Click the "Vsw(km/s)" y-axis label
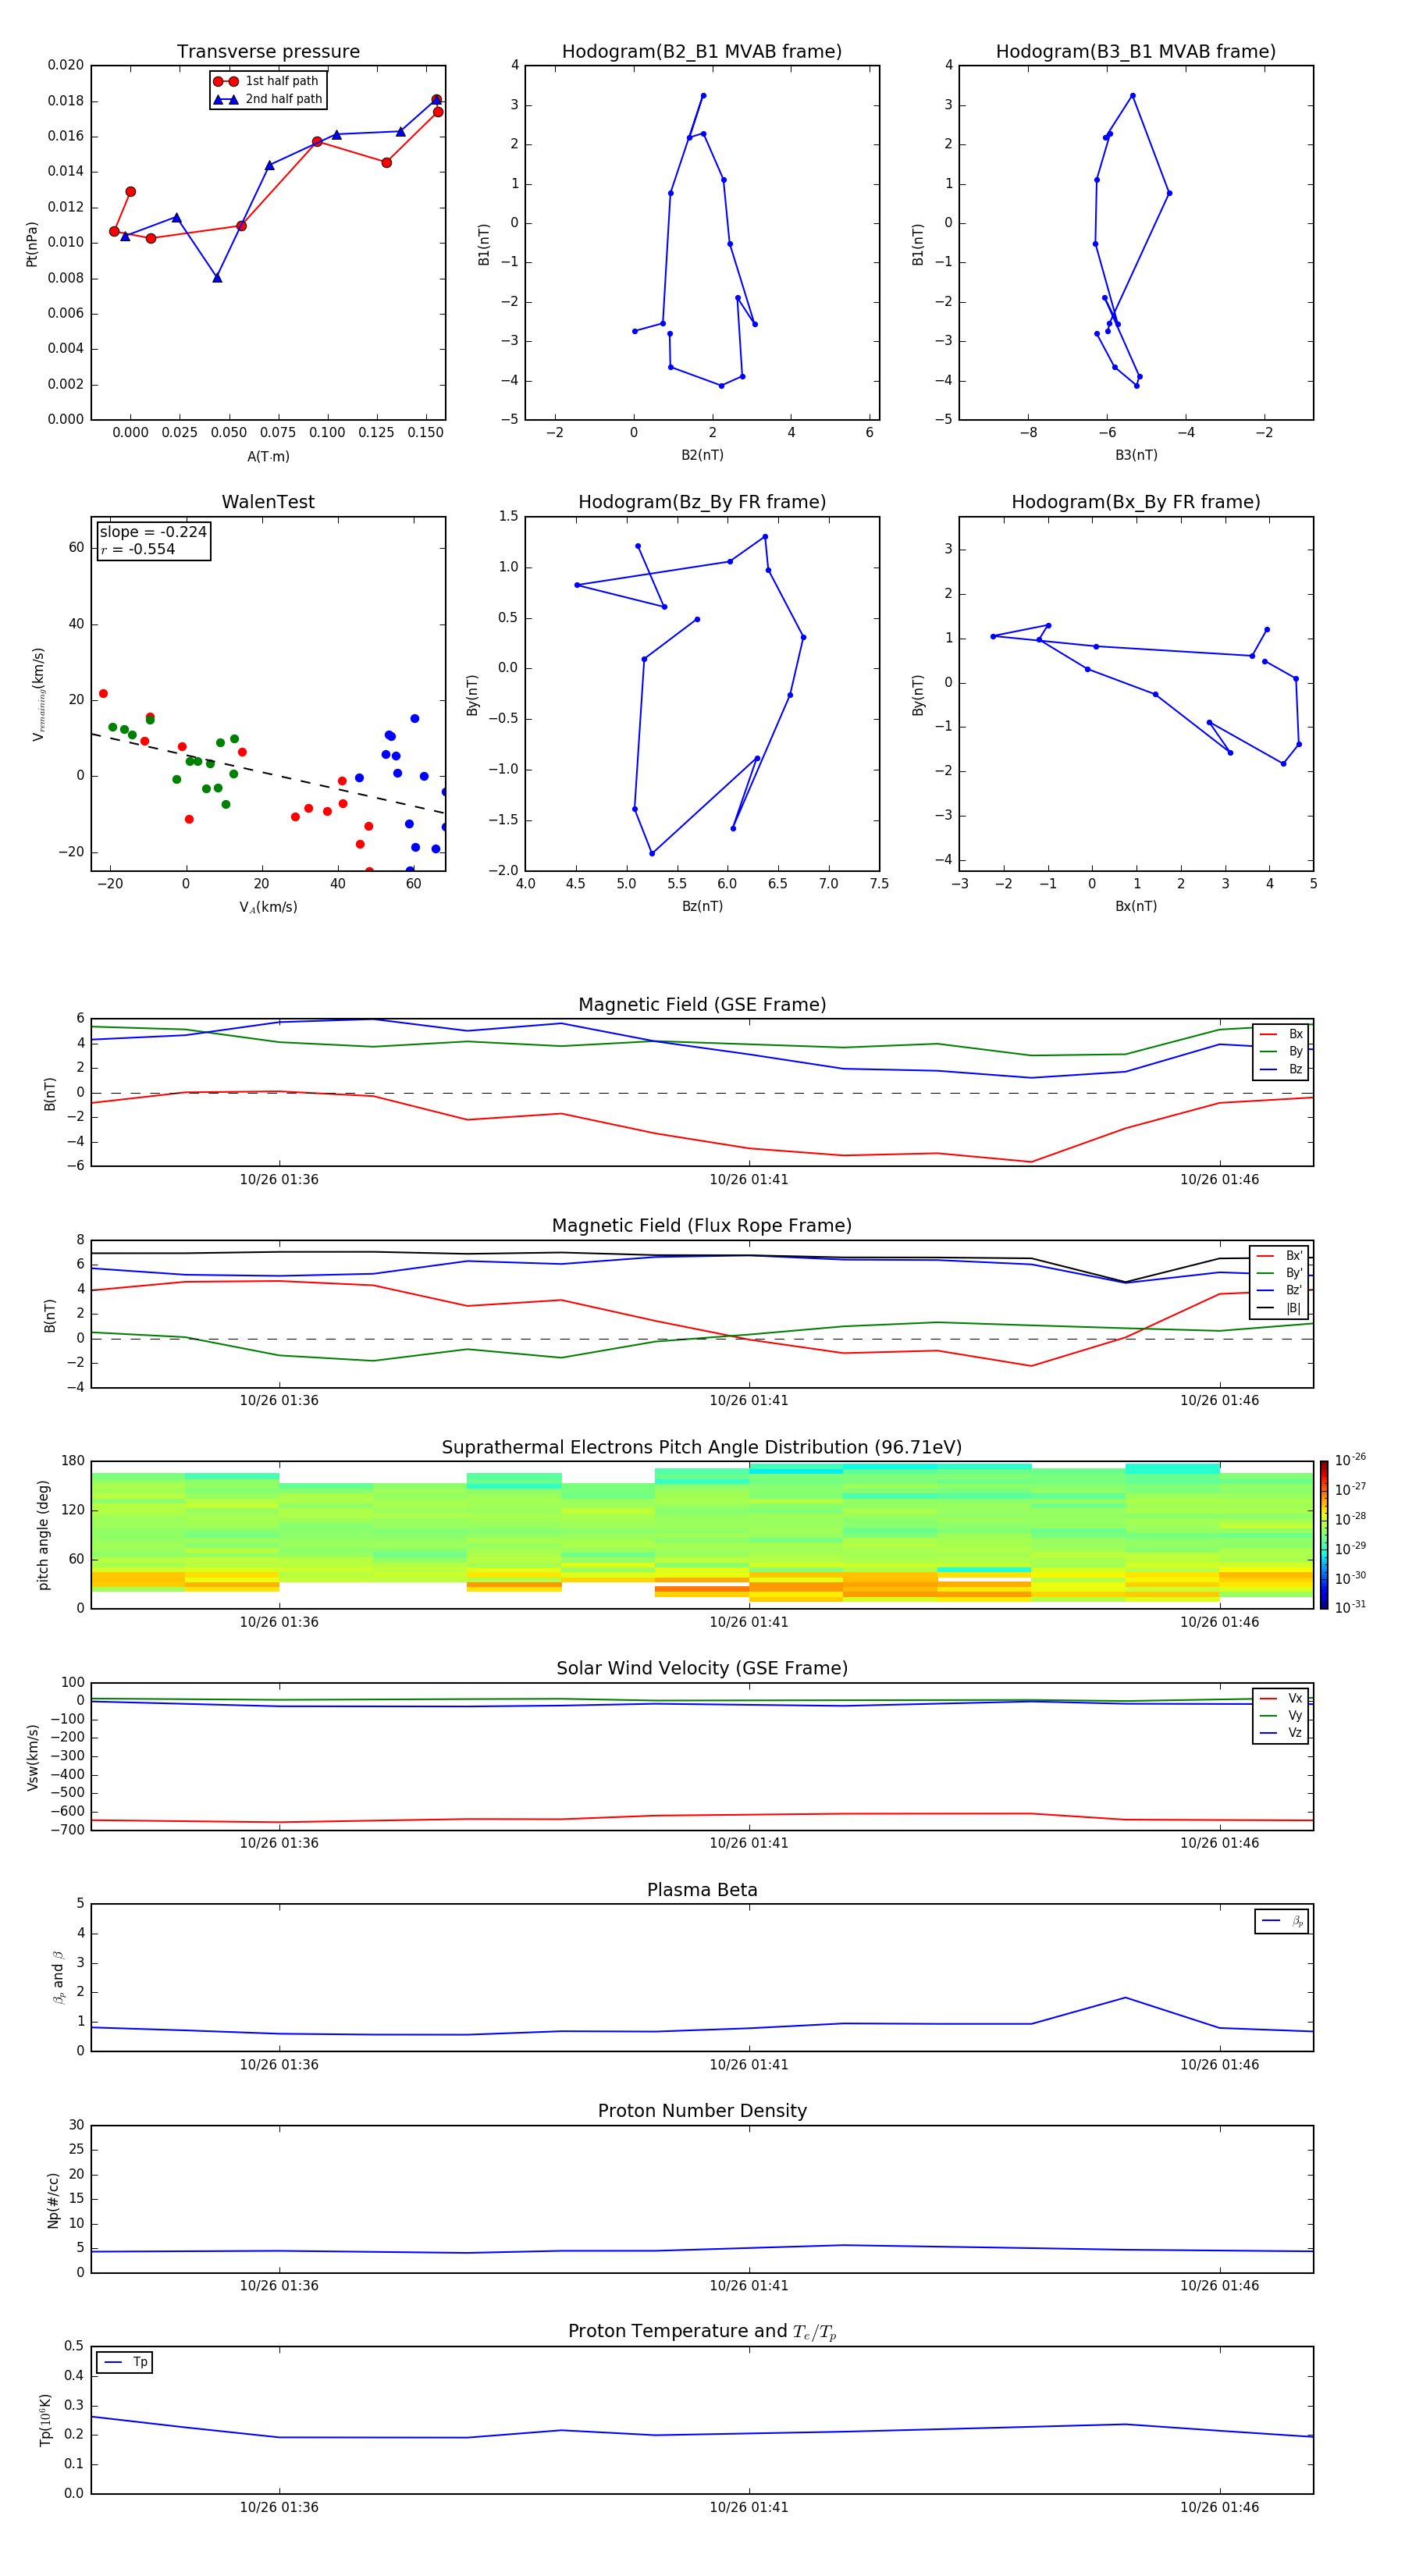1405x2576 pixels. click(x=32, y=1757)
